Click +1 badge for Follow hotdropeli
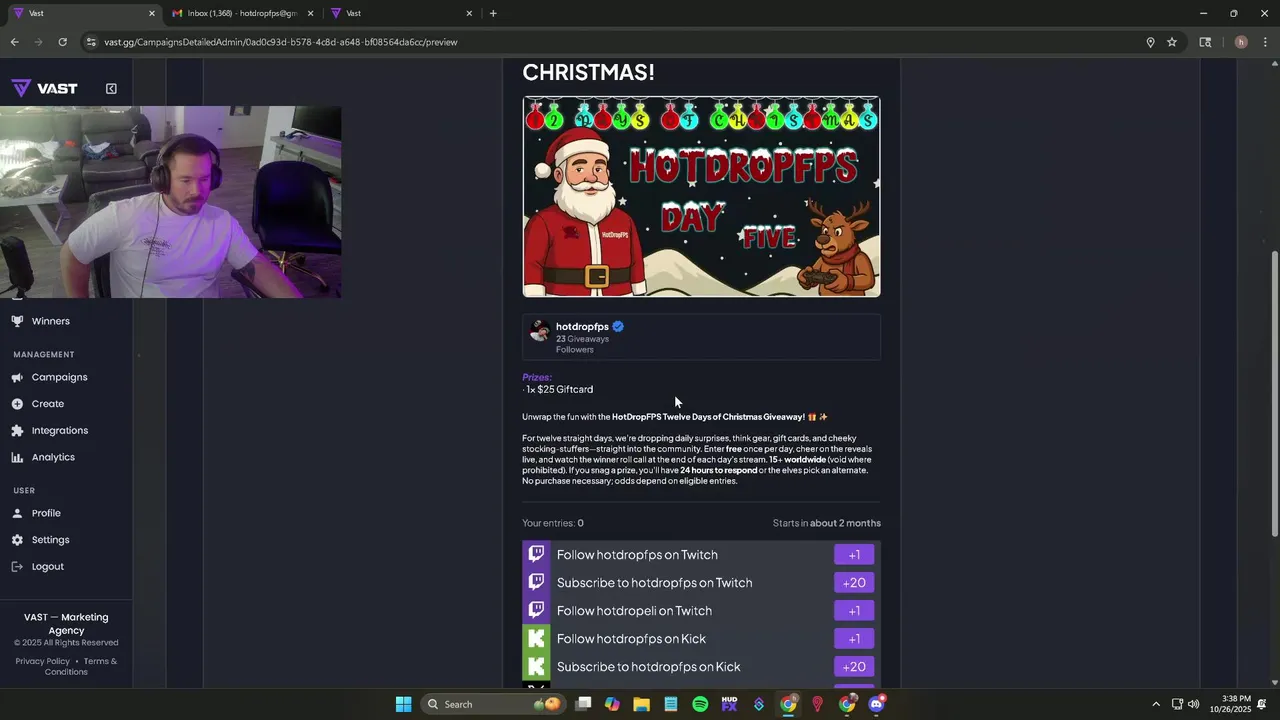The width and height of the screenshot is (1280, 720). 854,611
